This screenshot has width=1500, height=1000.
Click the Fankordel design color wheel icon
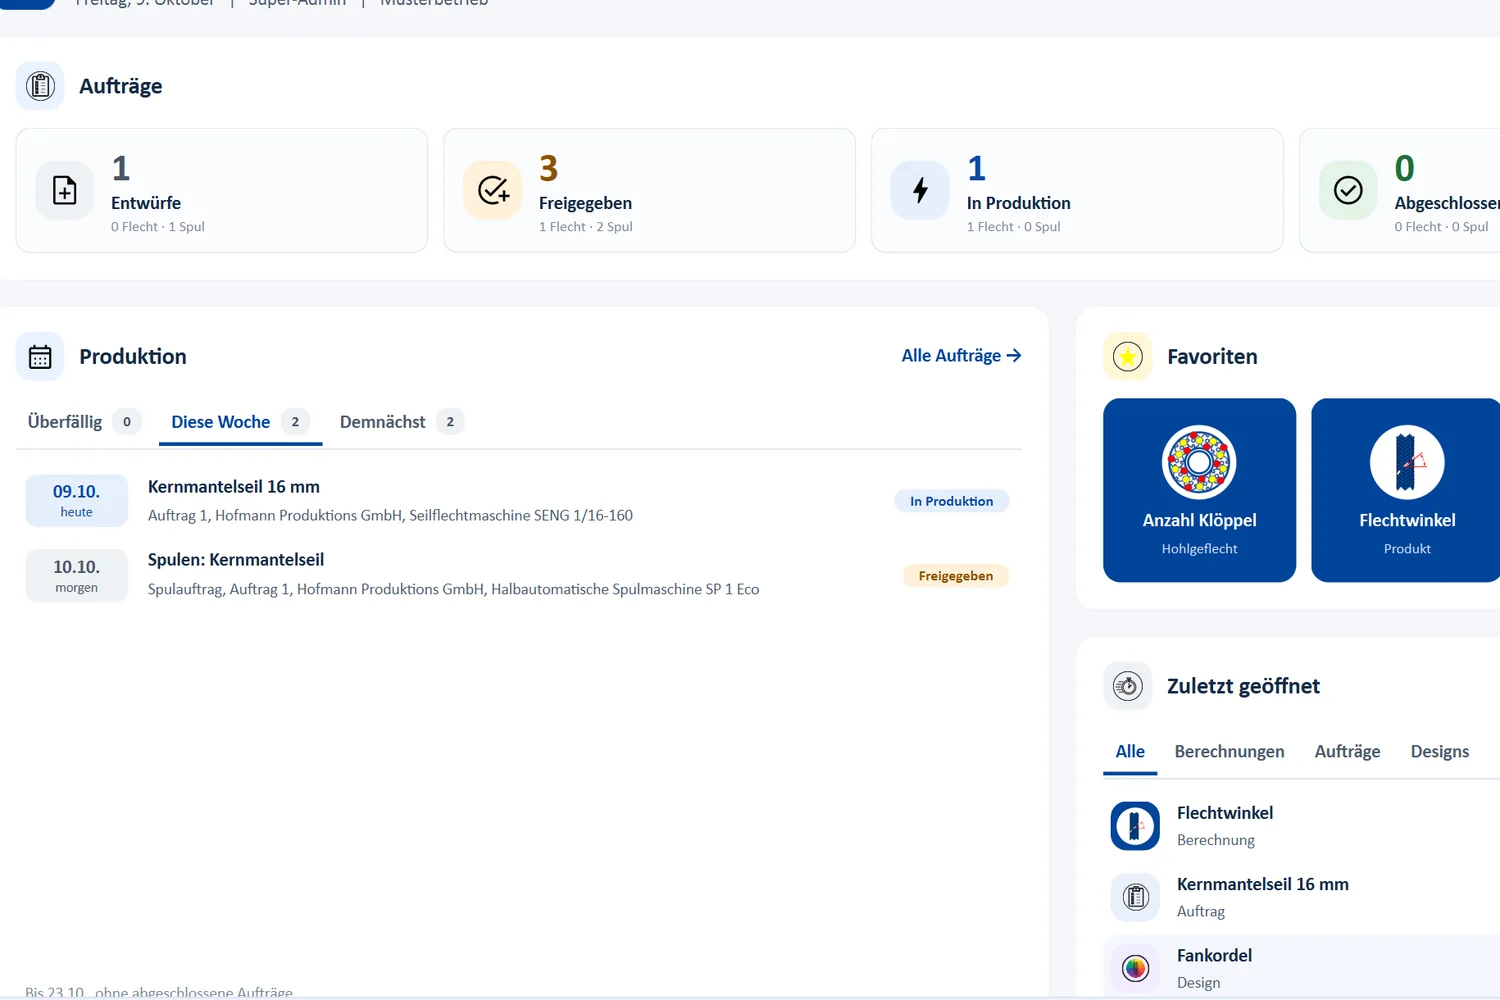1135,968
